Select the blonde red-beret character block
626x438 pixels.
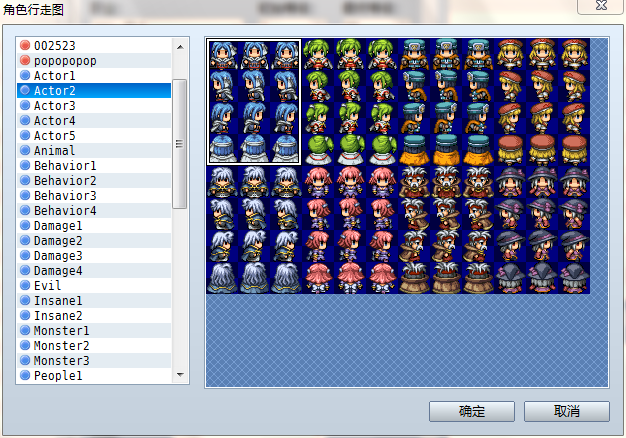(542, 102)
